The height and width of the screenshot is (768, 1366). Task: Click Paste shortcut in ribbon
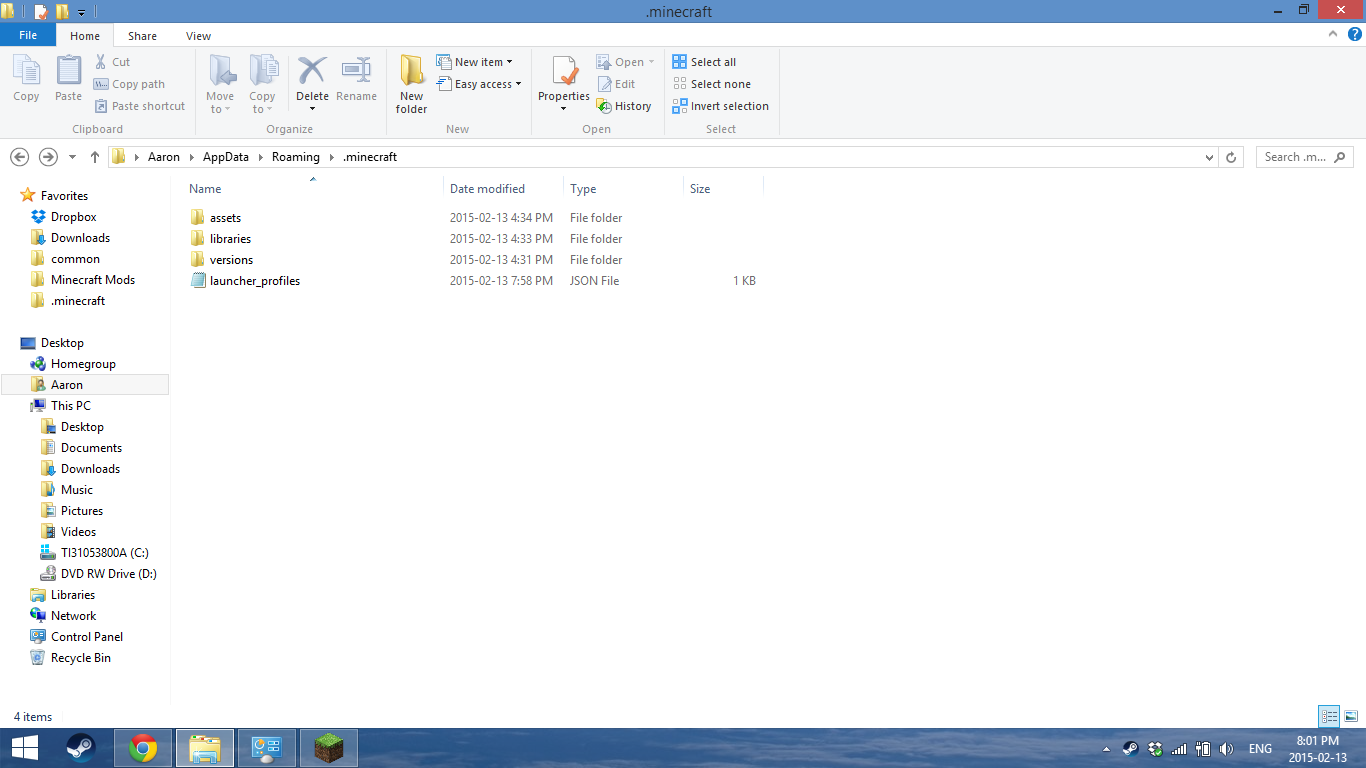point(140,106)
